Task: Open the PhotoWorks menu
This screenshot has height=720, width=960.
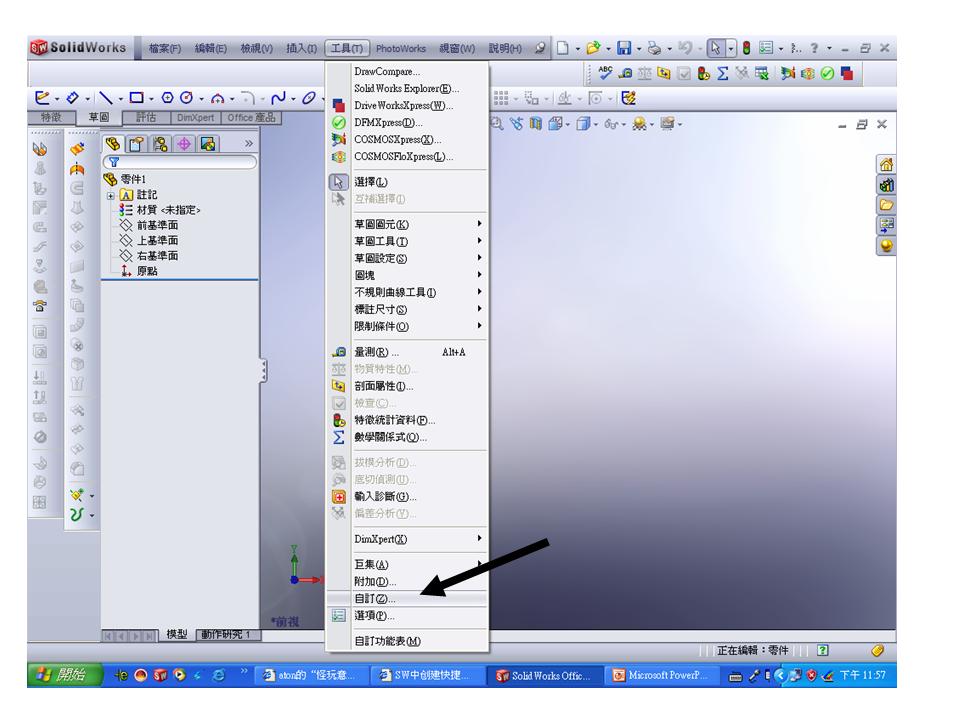Action: (x=400, y=48)
